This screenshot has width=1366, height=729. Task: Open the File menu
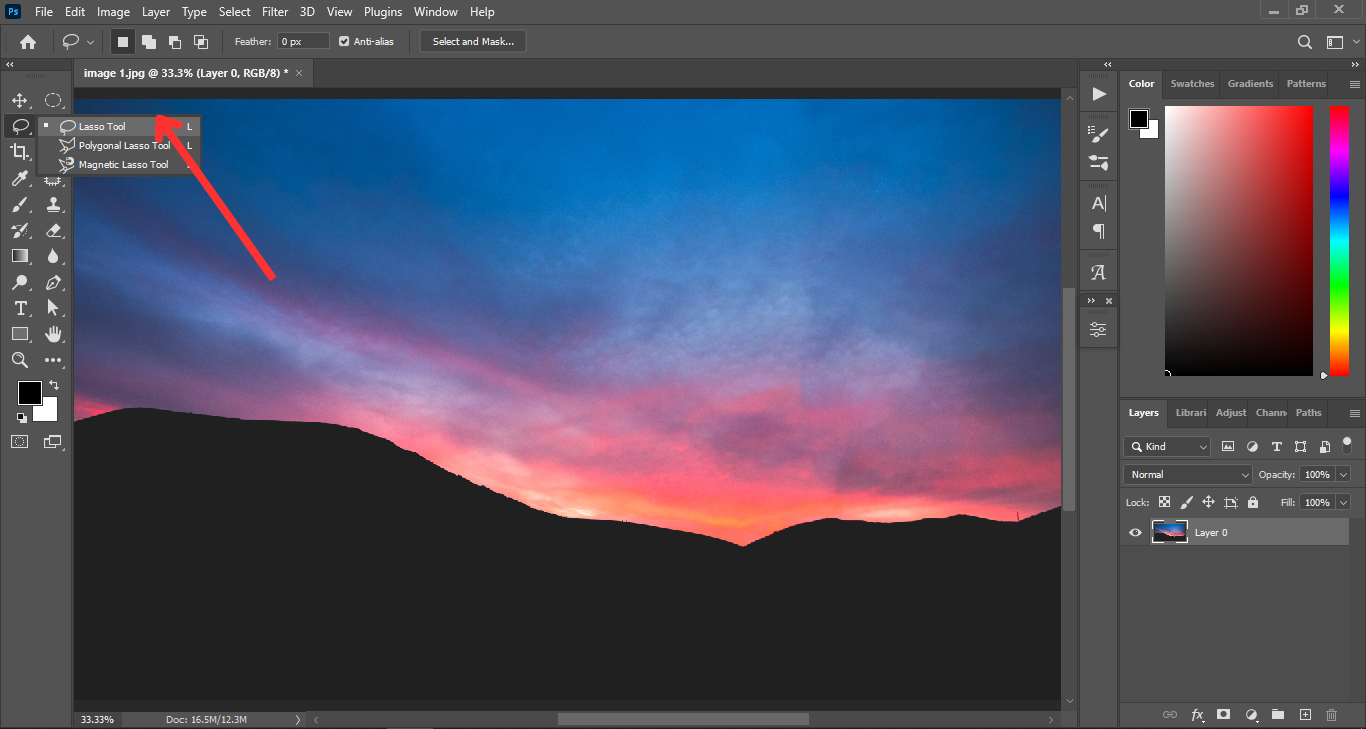click(43, 12)
